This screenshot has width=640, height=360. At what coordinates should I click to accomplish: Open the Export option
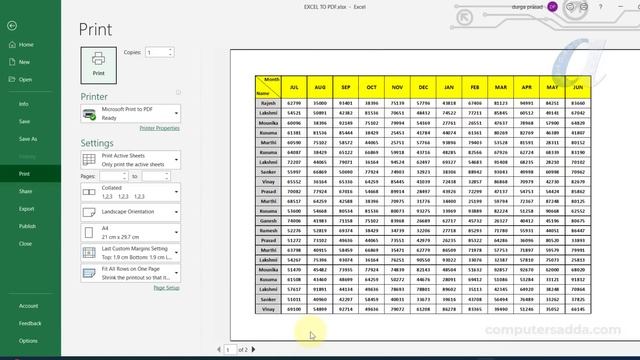[27, 209]
